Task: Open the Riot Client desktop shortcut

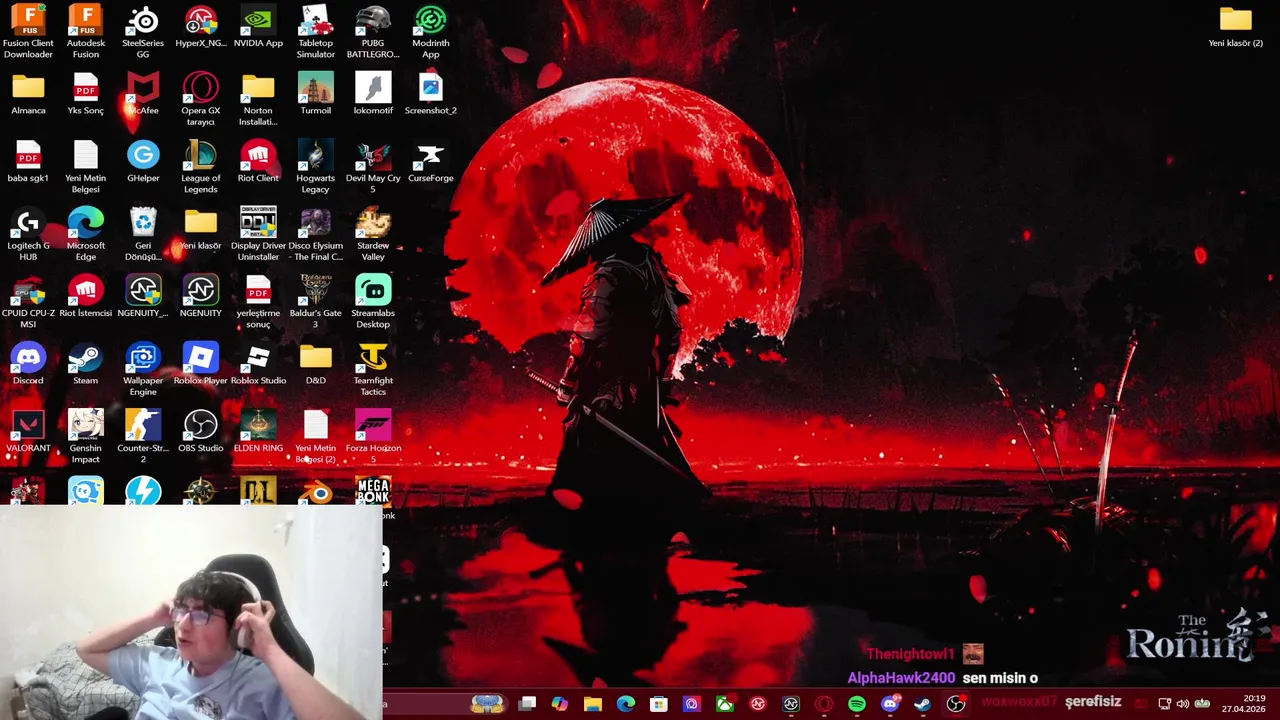Action: coord(258,162)
